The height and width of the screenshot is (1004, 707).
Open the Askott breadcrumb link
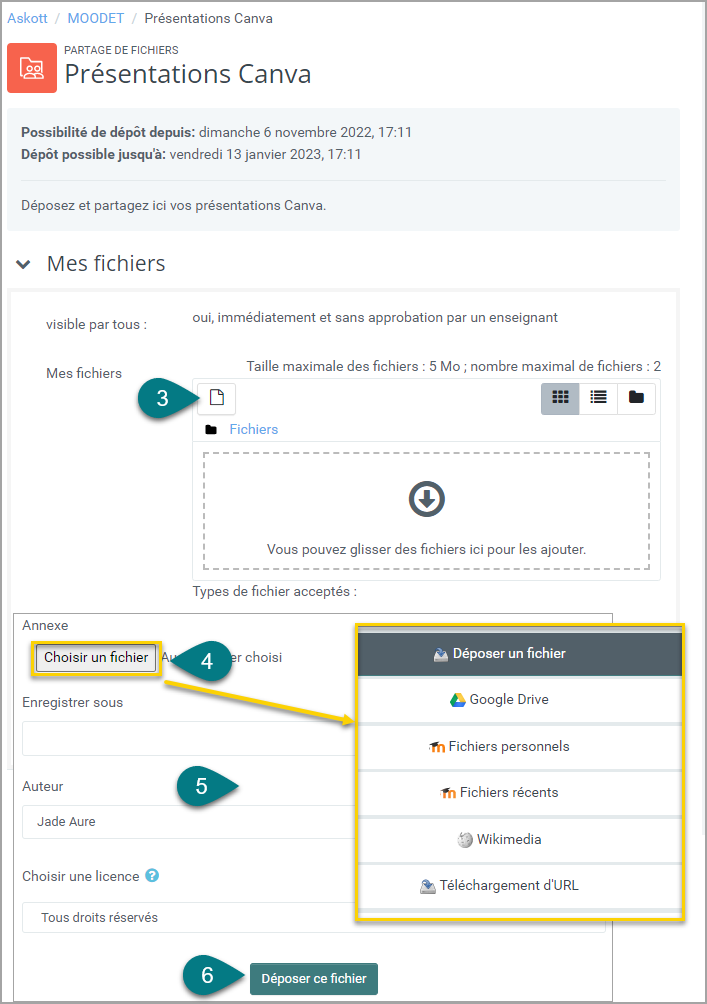click(28, 19)
